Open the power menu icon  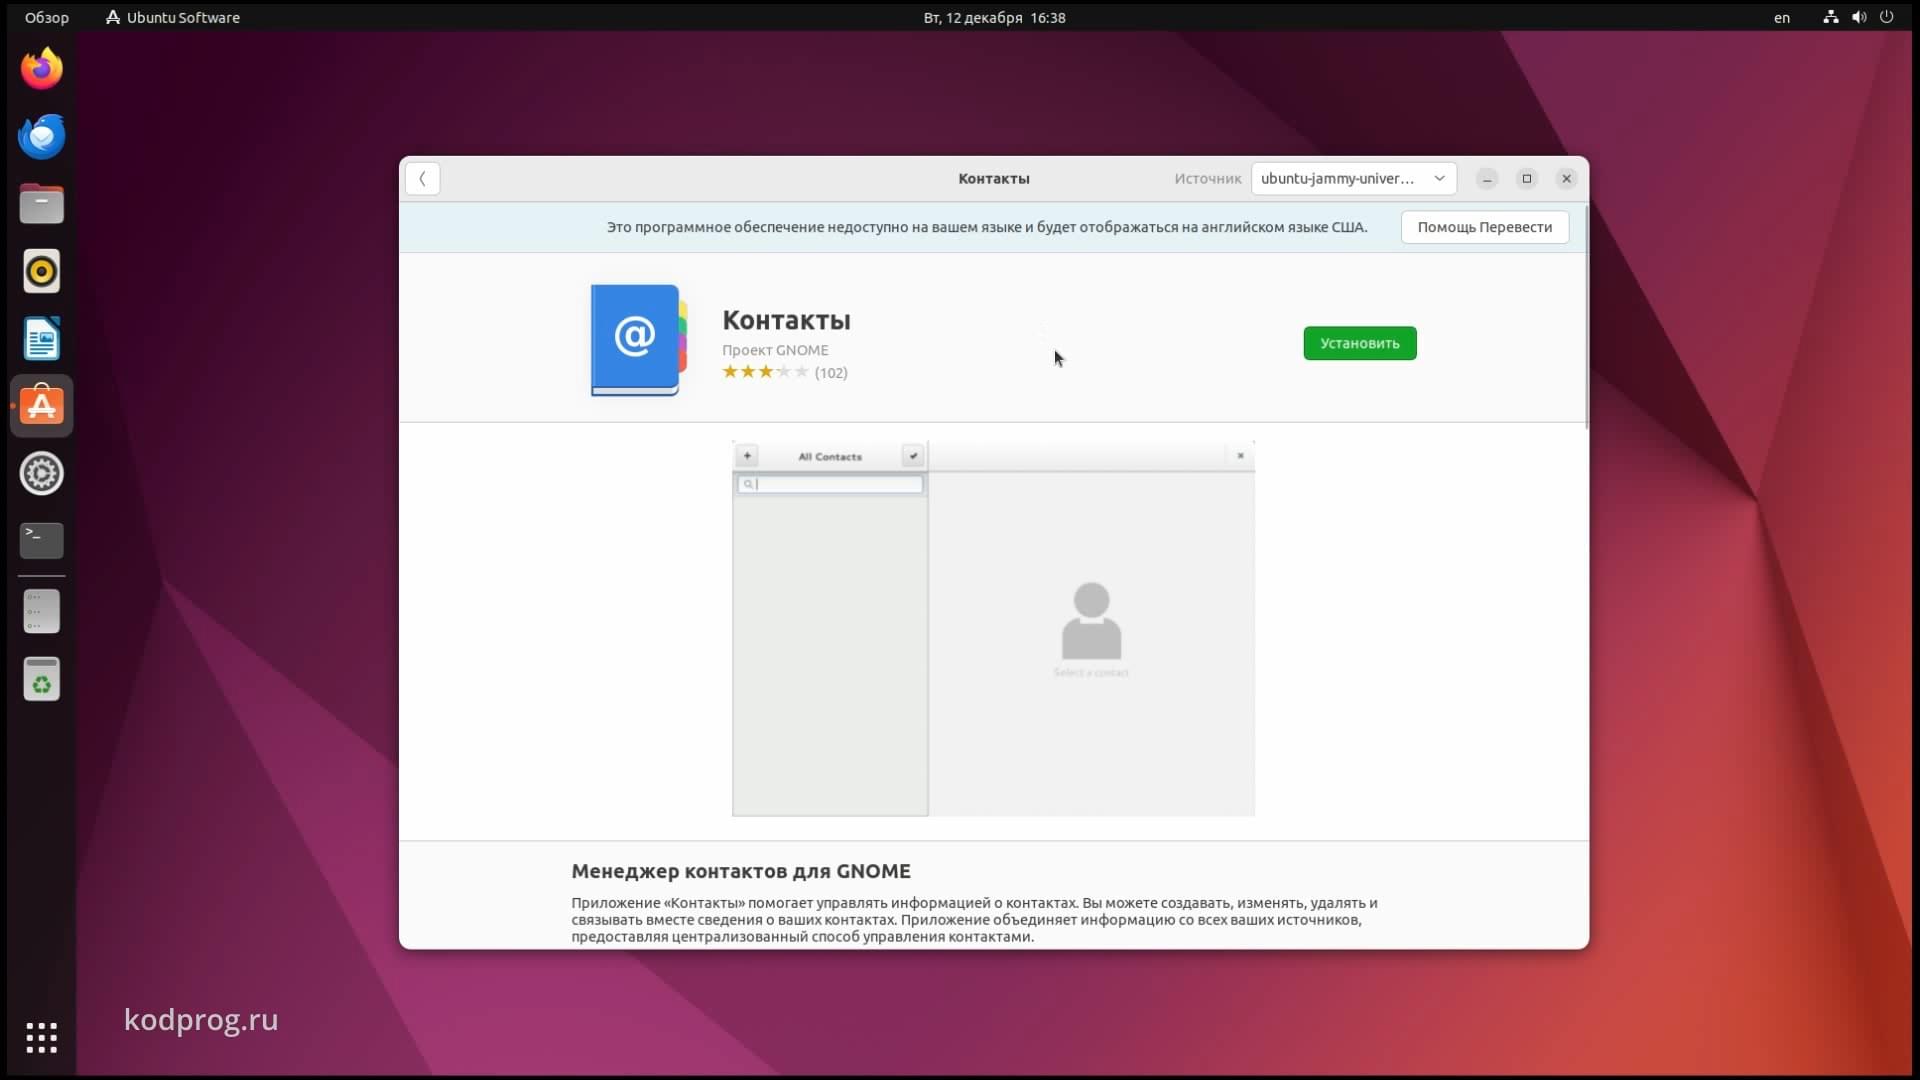pos(1887,17)
